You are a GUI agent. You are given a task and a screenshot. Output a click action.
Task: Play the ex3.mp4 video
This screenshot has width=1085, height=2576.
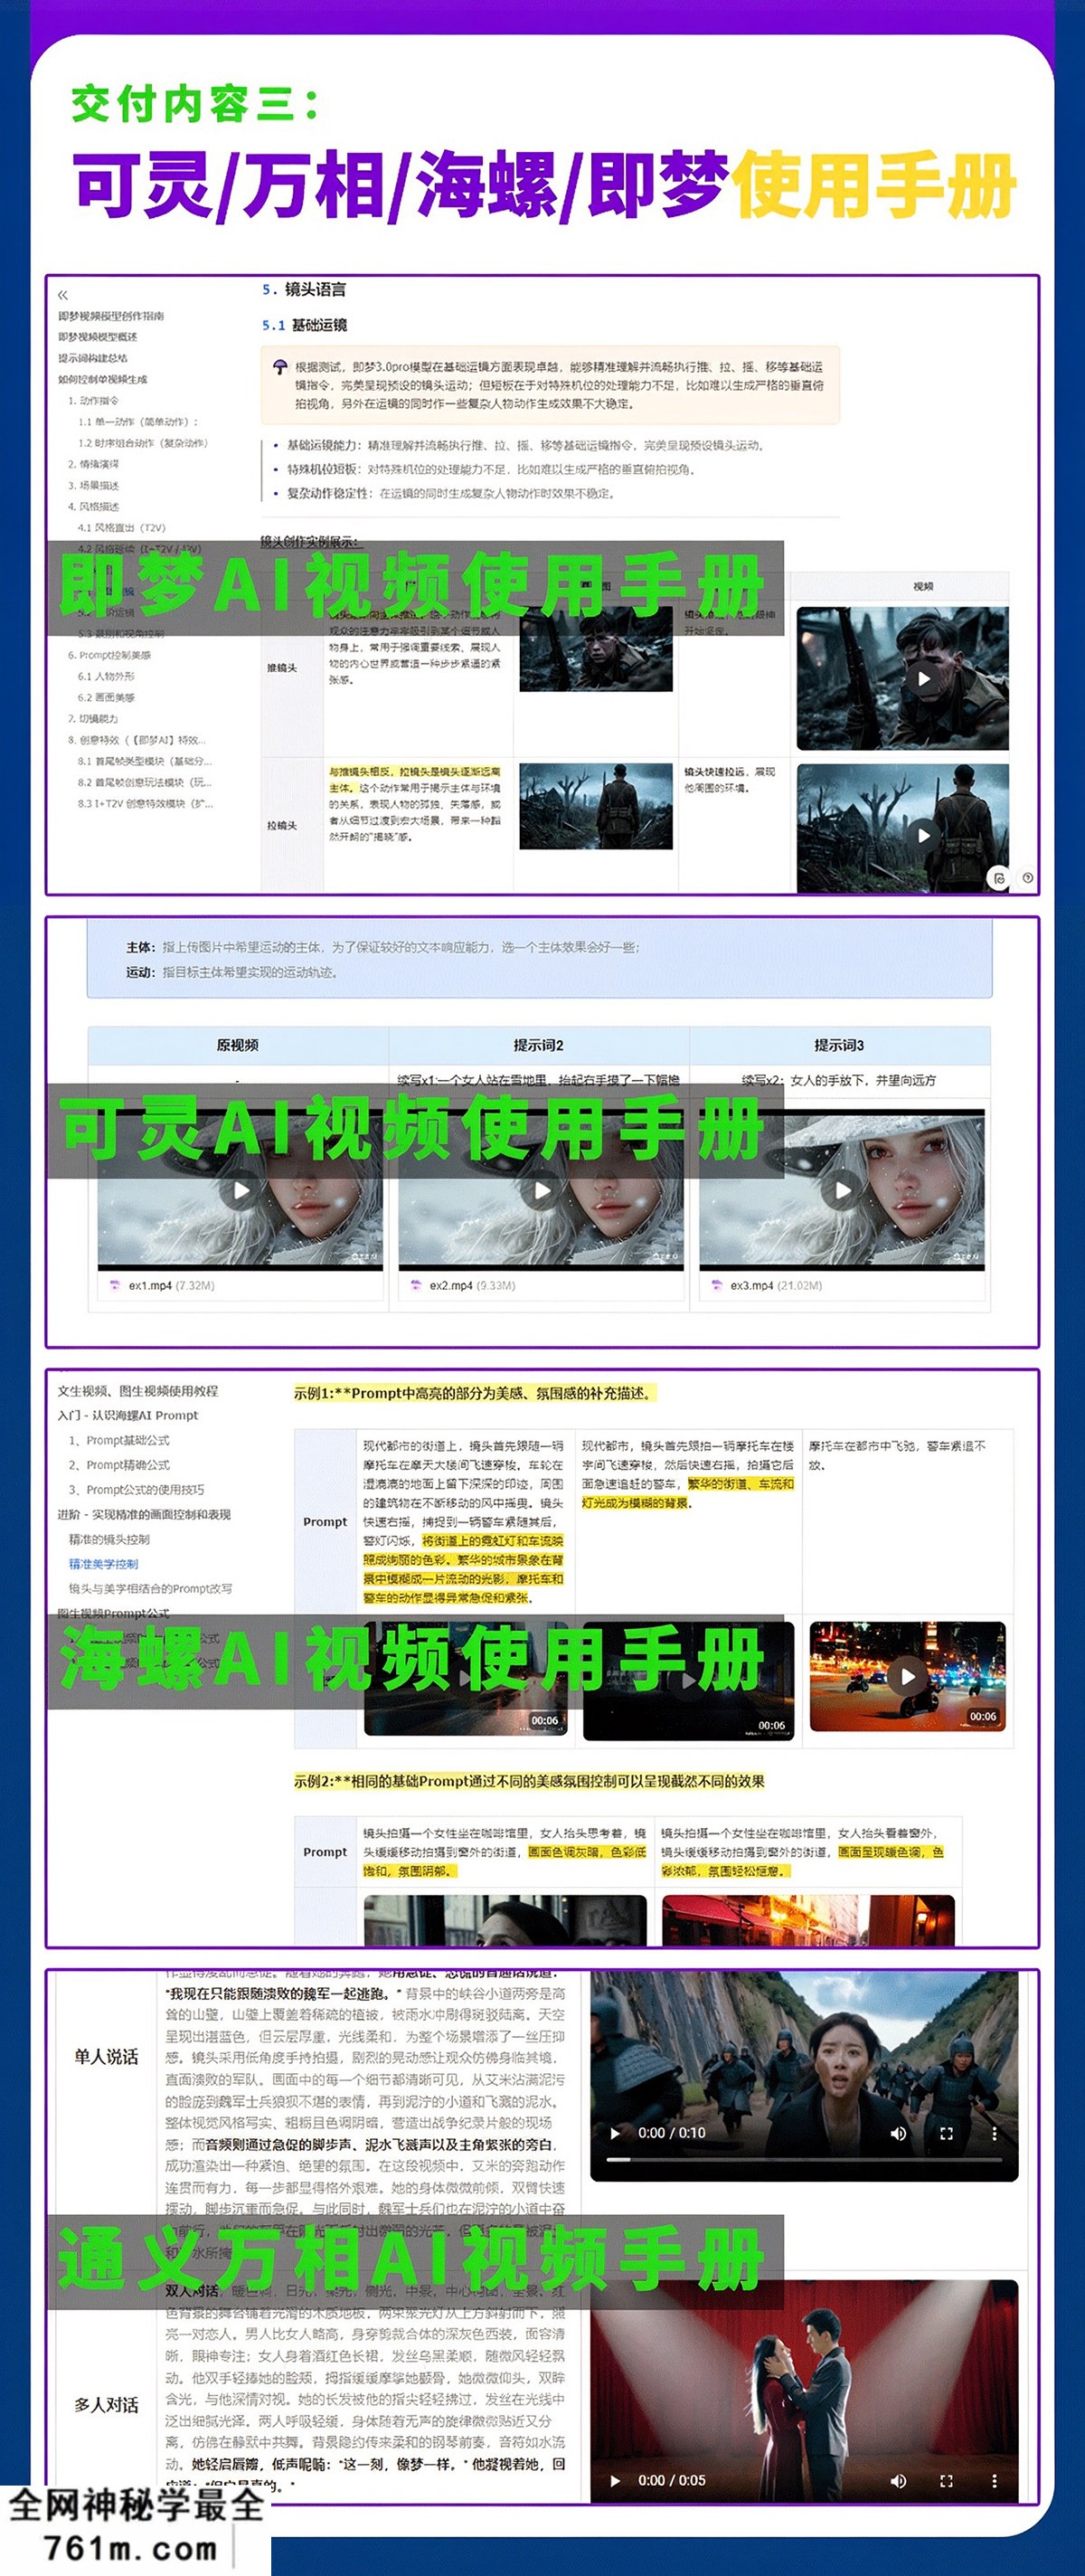point(843,1190)
